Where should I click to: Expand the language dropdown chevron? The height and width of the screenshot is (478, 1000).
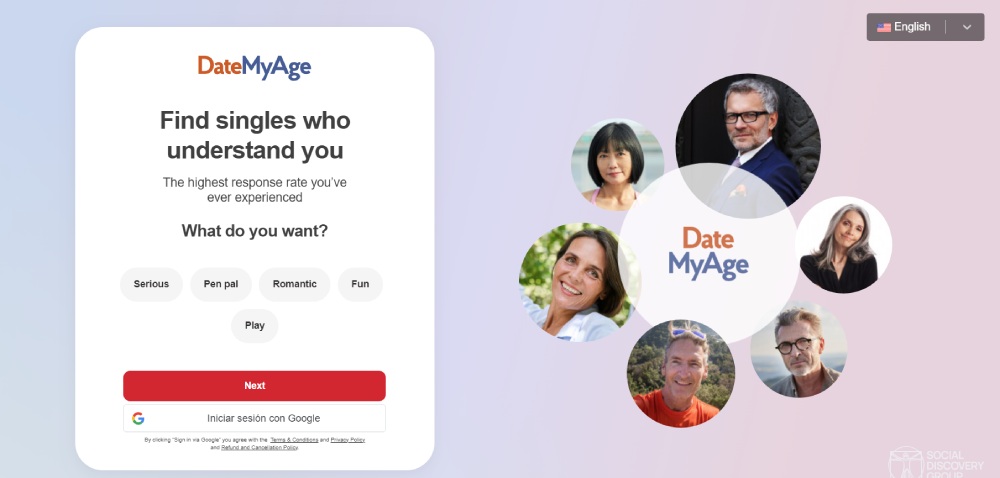(x=967, y=27)
